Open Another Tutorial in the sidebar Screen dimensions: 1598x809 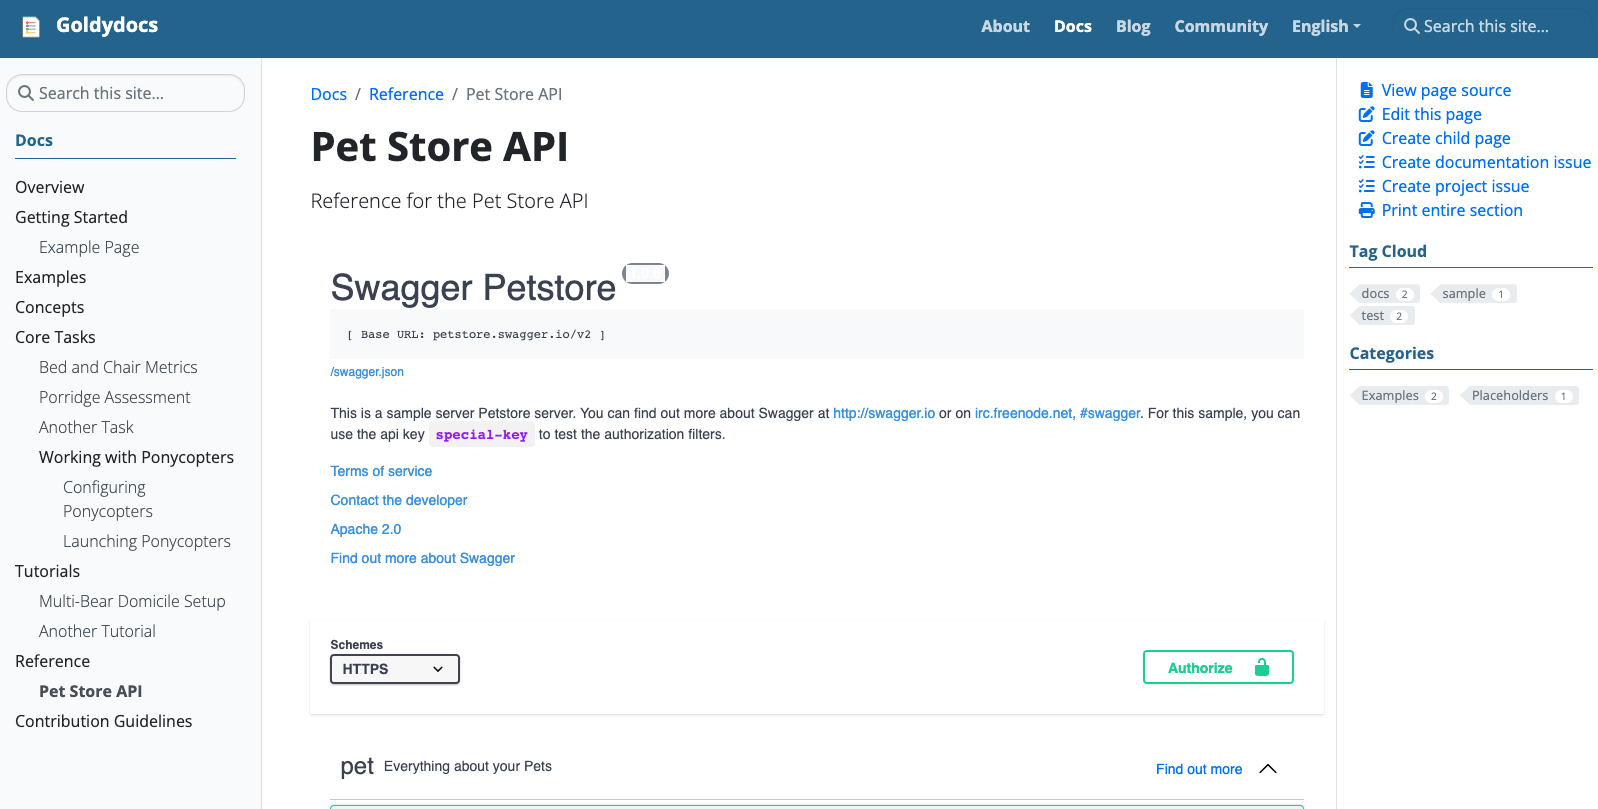[97, 631]
